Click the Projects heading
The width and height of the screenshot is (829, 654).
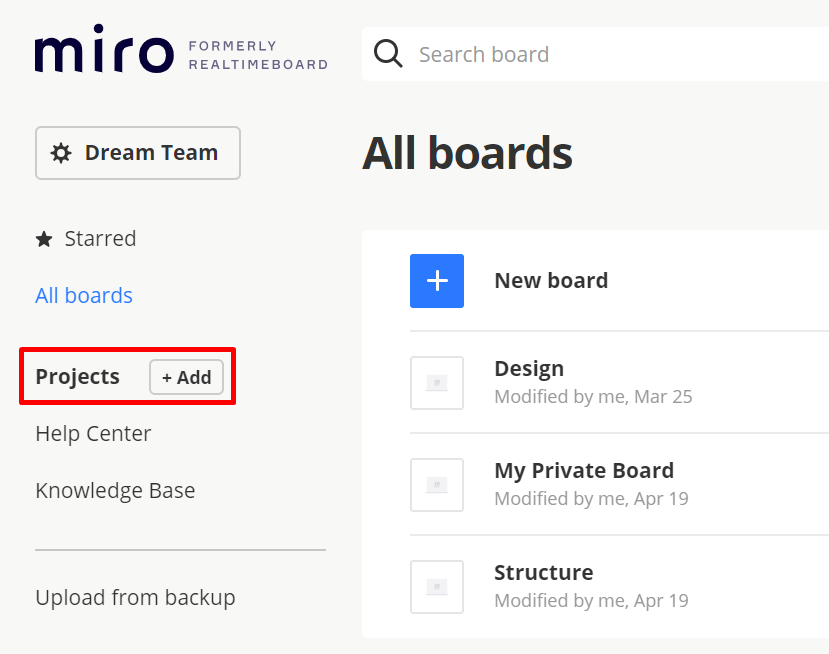77,377
